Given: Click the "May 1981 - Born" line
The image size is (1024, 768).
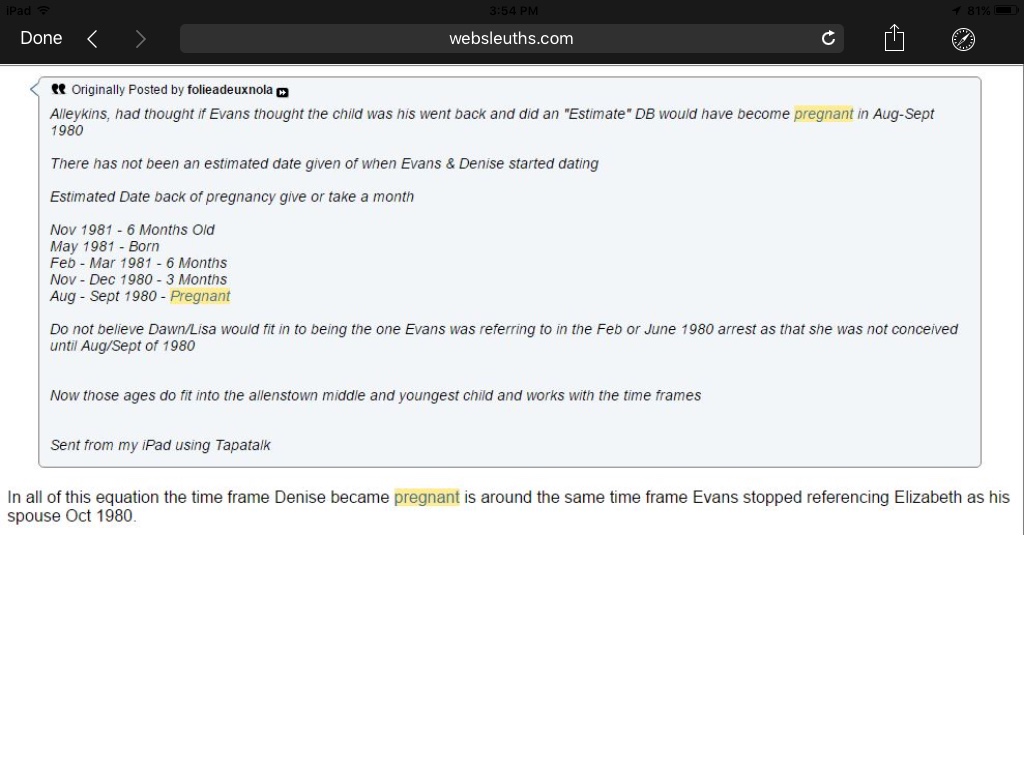Looking at the screenshot, I should [105, 246].
